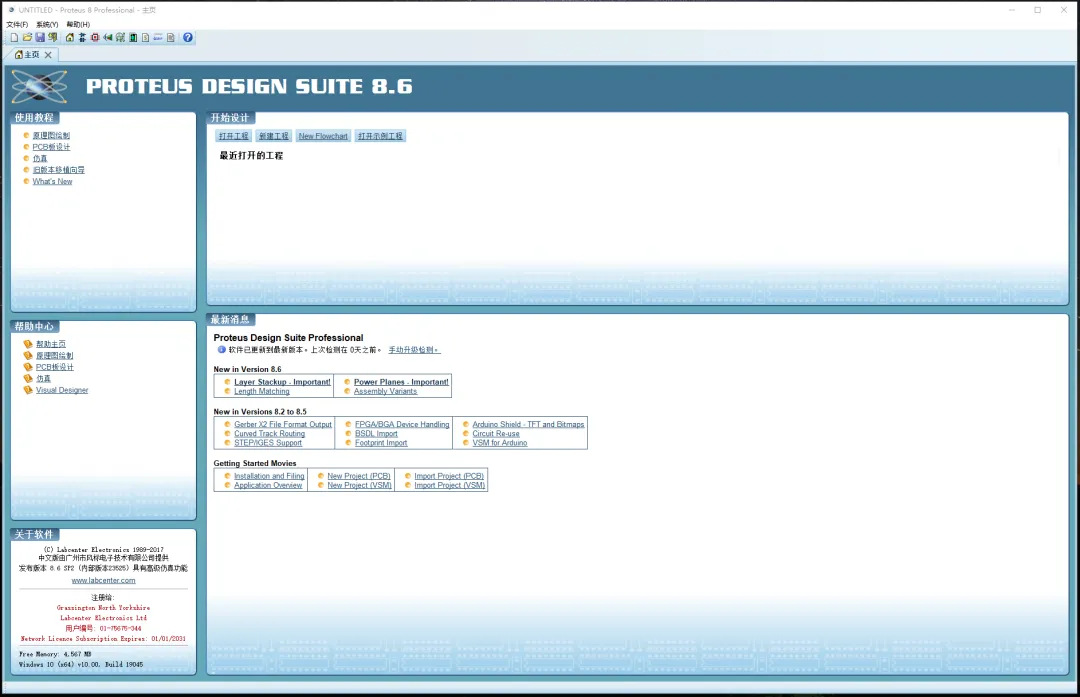Open PCB板设计 in the help center
1080x697 pixels.
click(x=54, y=367)
